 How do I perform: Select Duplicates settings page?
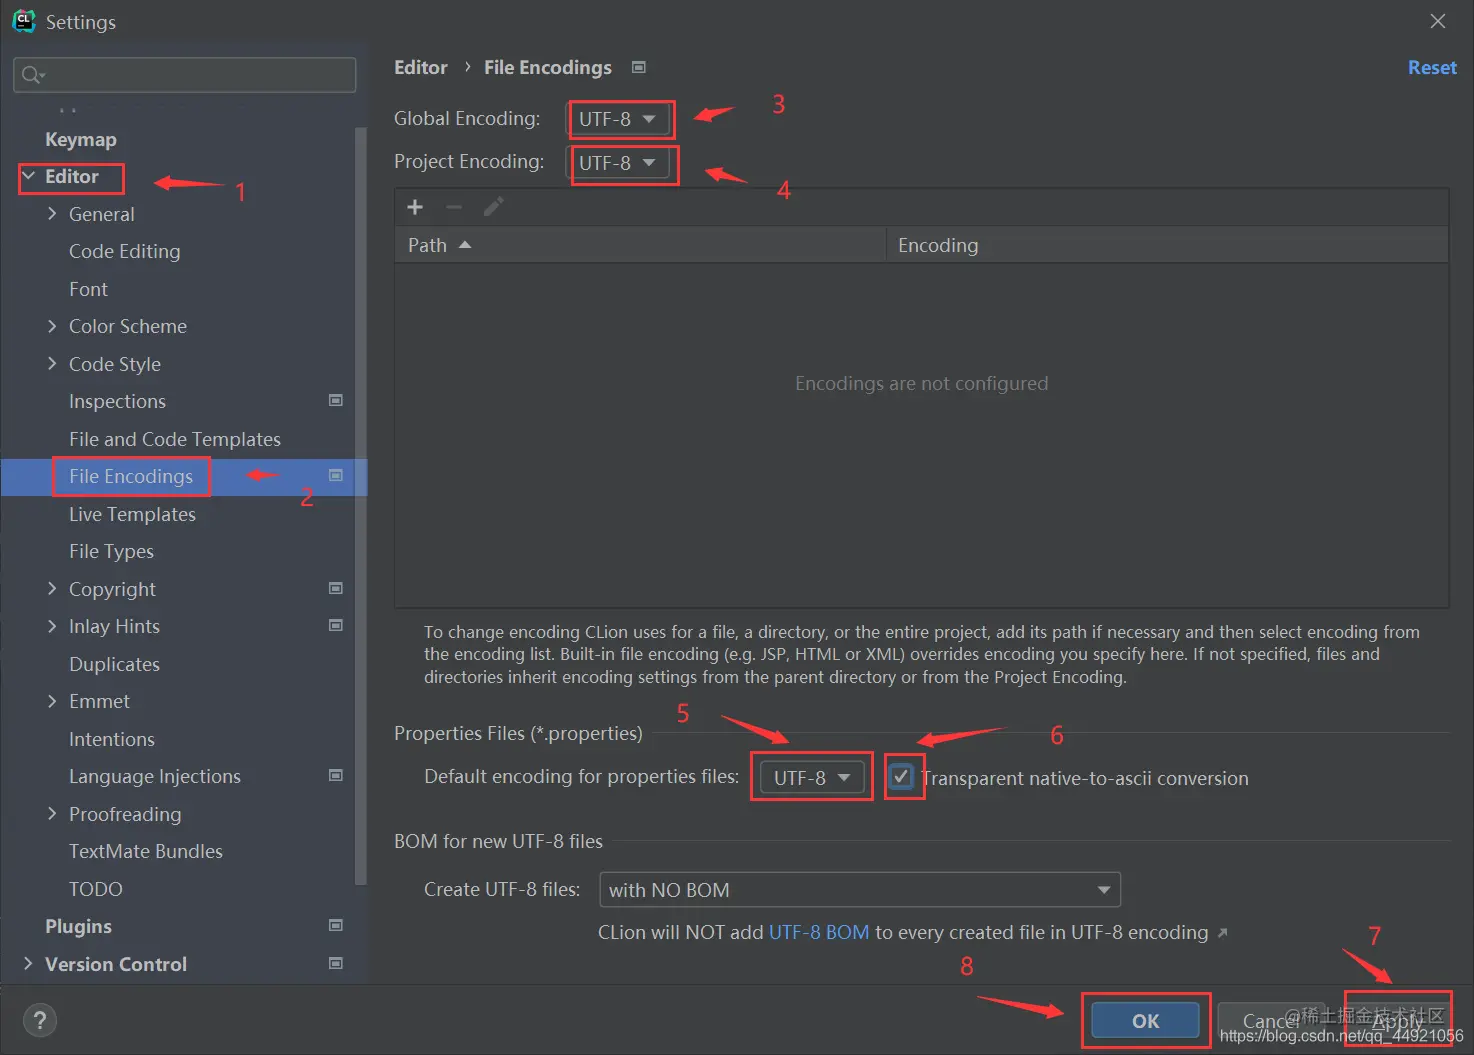pyautogui.click(x=114, y=664)
